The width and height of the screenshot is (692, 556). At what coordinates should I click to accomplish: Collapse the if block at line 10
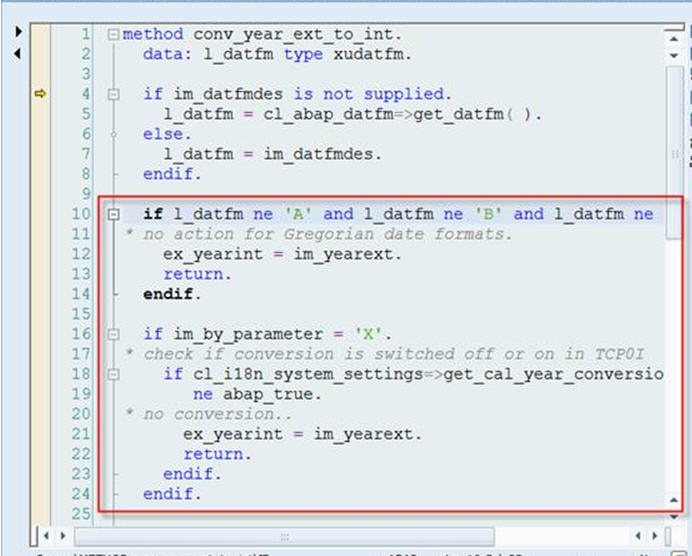point(113,214)
